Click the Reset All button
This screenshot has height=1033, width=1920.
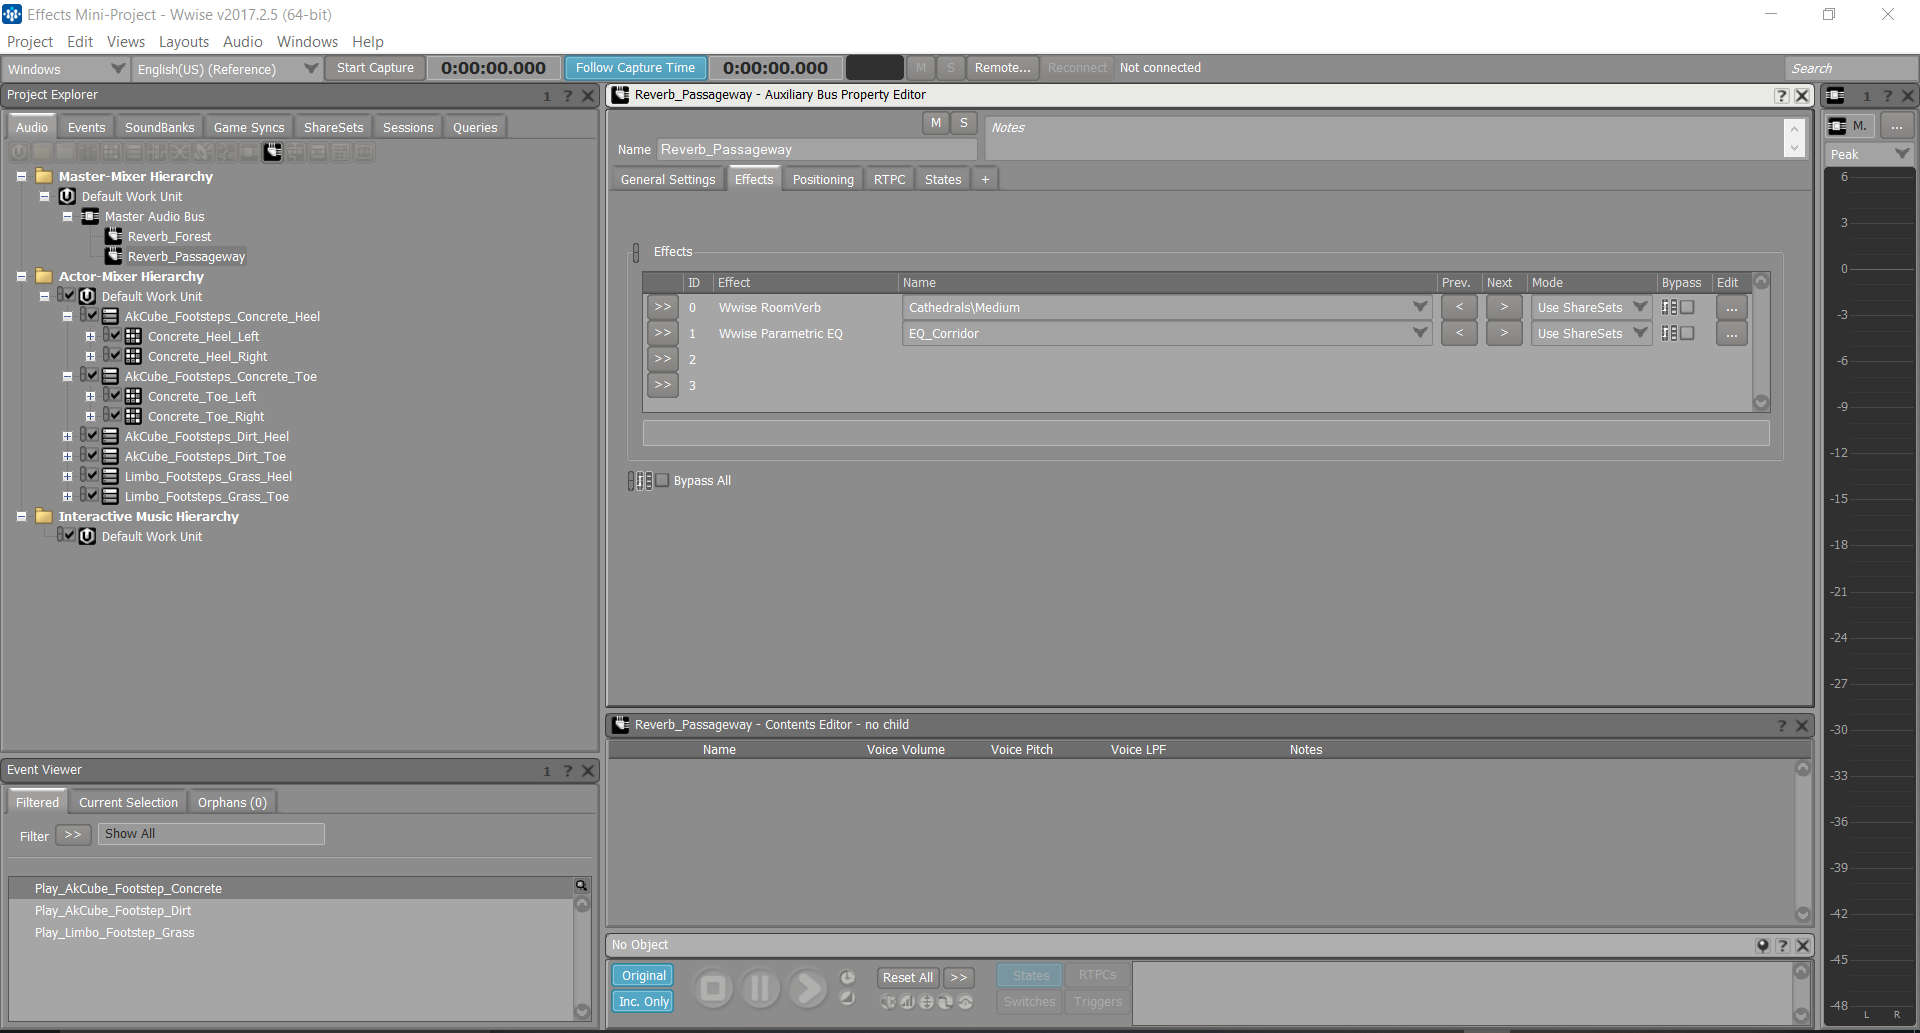tap(908, 977)
